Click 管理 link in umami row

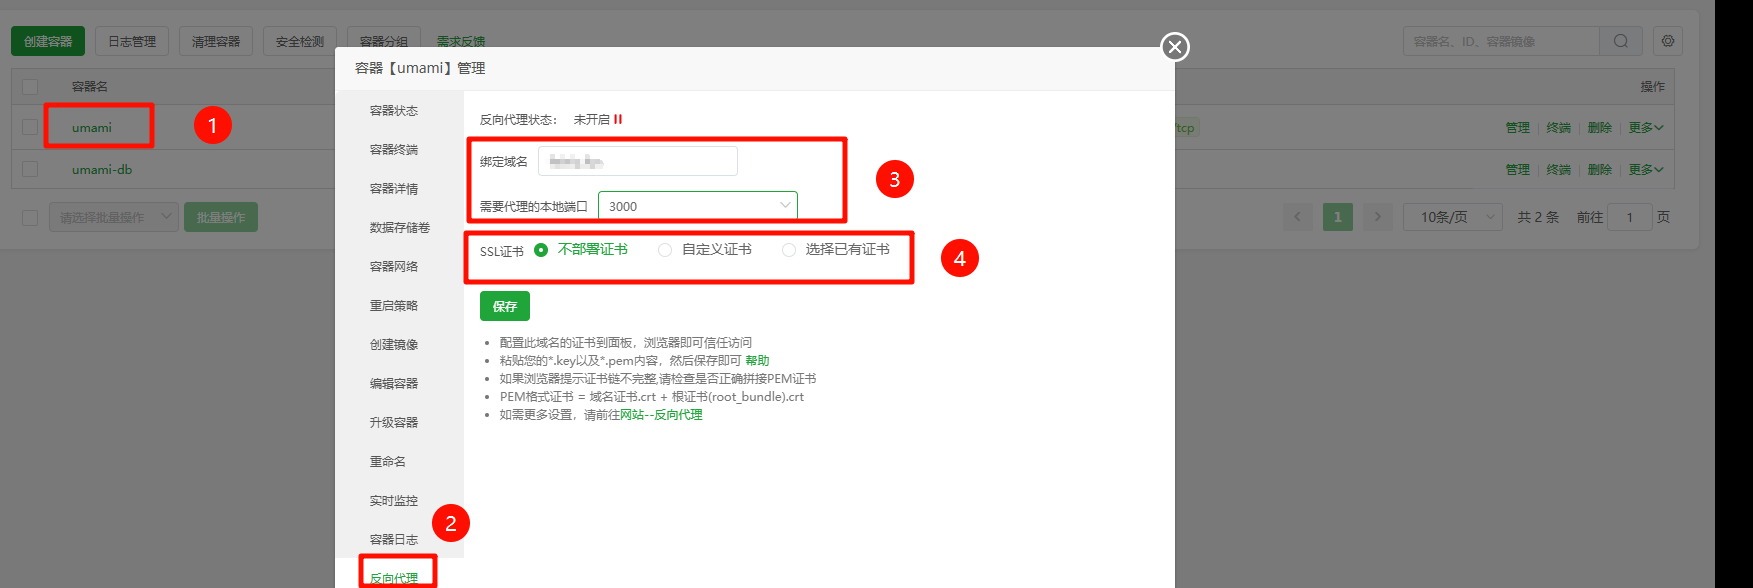click(1518, 128)
